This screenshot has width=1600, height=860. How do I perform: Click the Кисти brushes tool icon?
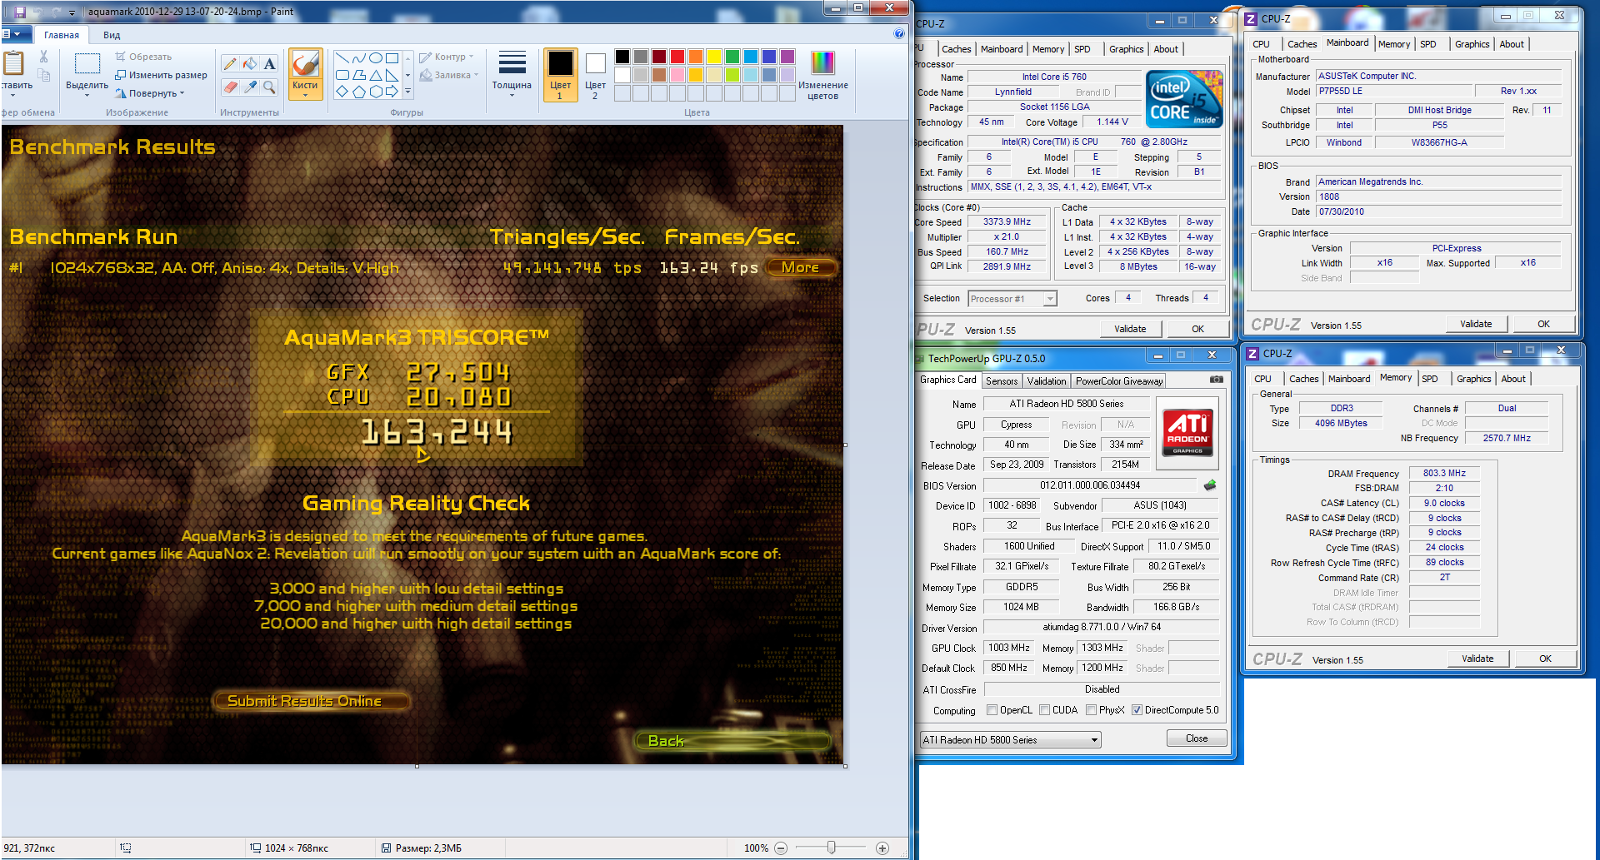point(305,64)
